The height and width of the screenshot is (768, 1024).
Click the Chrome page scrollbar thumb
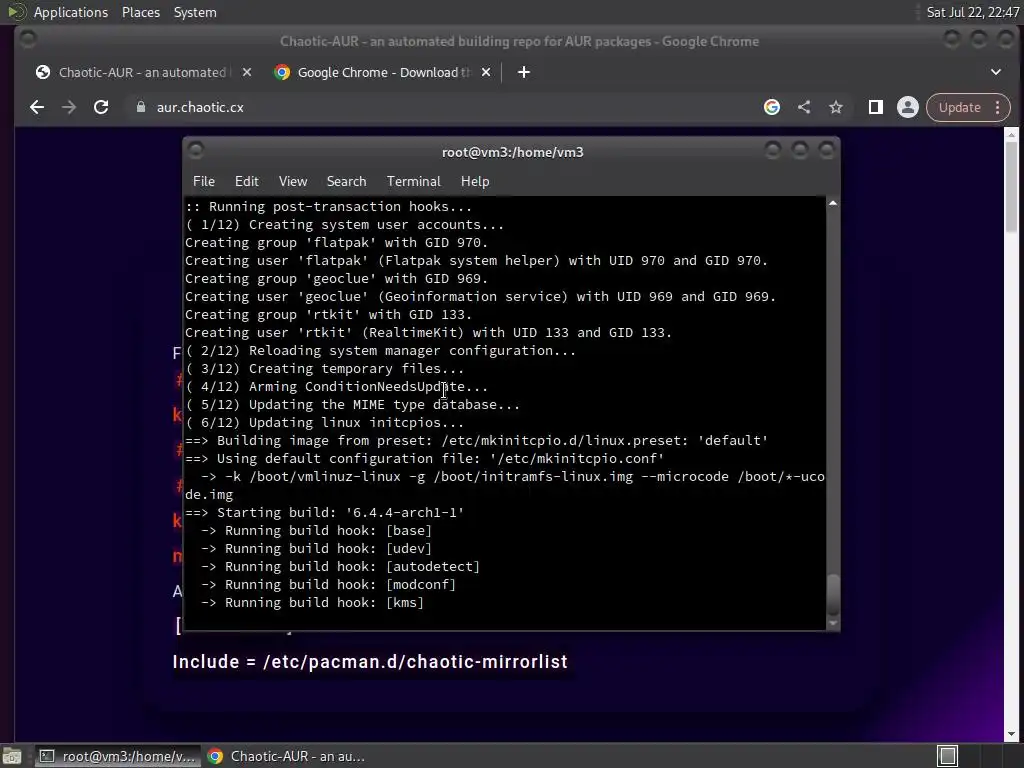click(1012, 186)
